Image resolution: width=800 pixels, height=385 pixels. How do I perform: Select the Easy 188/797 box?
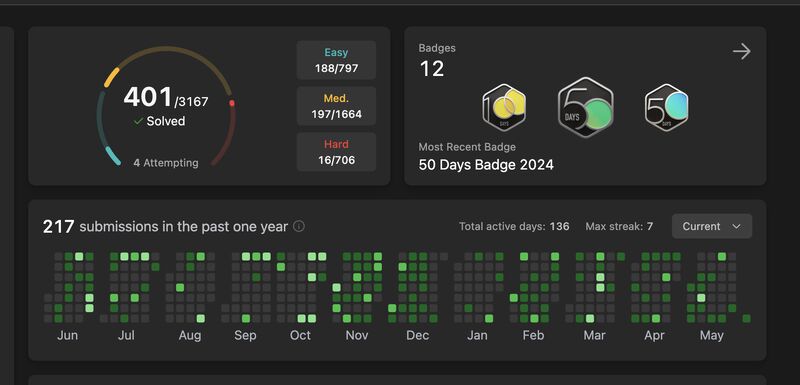pyautogui.click(x=336, y=60)
